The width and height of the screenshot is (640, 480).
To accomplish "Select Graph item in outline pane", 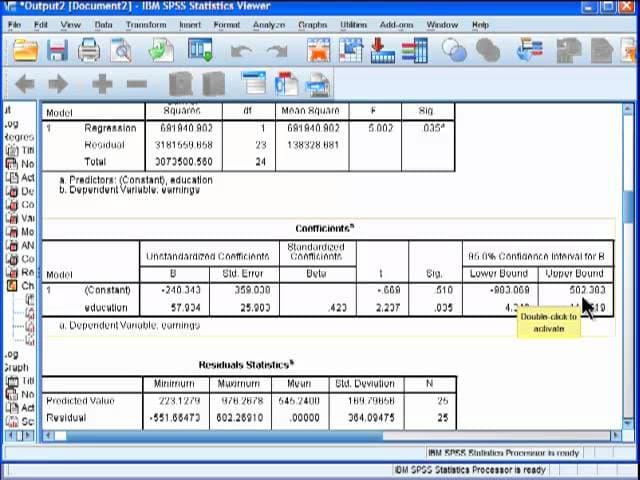I will coord(16,367).
